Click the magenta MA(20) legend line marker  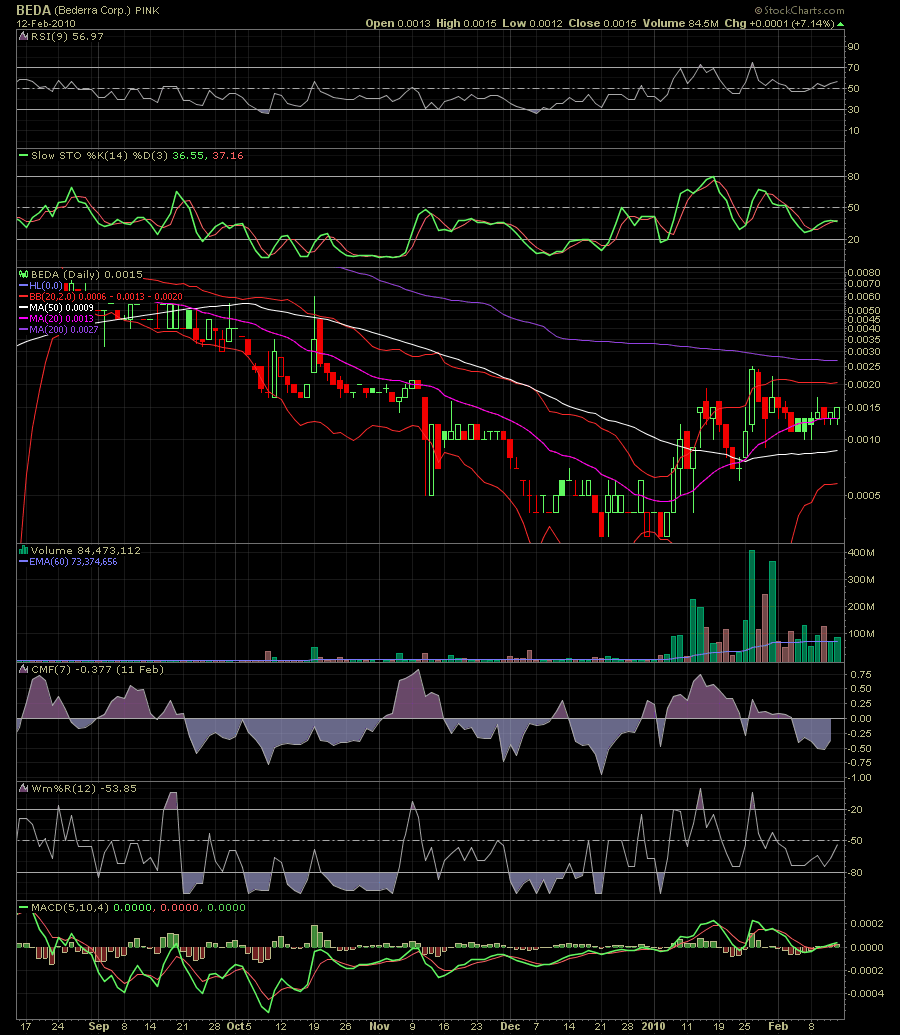click(24, 318)
